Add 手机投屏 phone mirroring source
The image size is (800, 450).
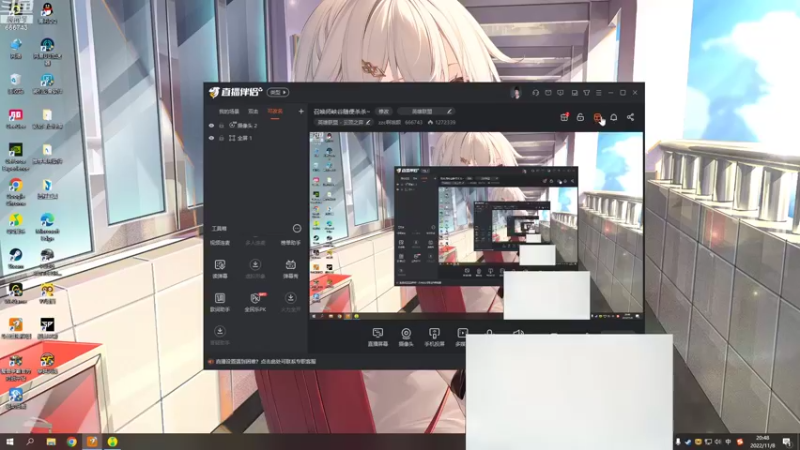click(434, 337)
